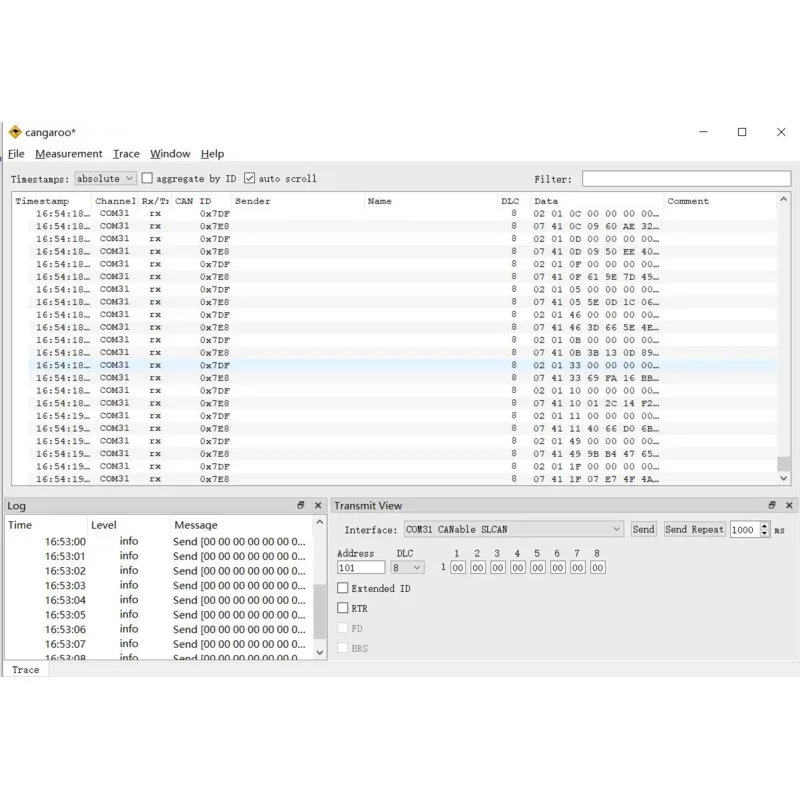Open the Window menu
The image size is (800, 800).
tap(170, 154)
